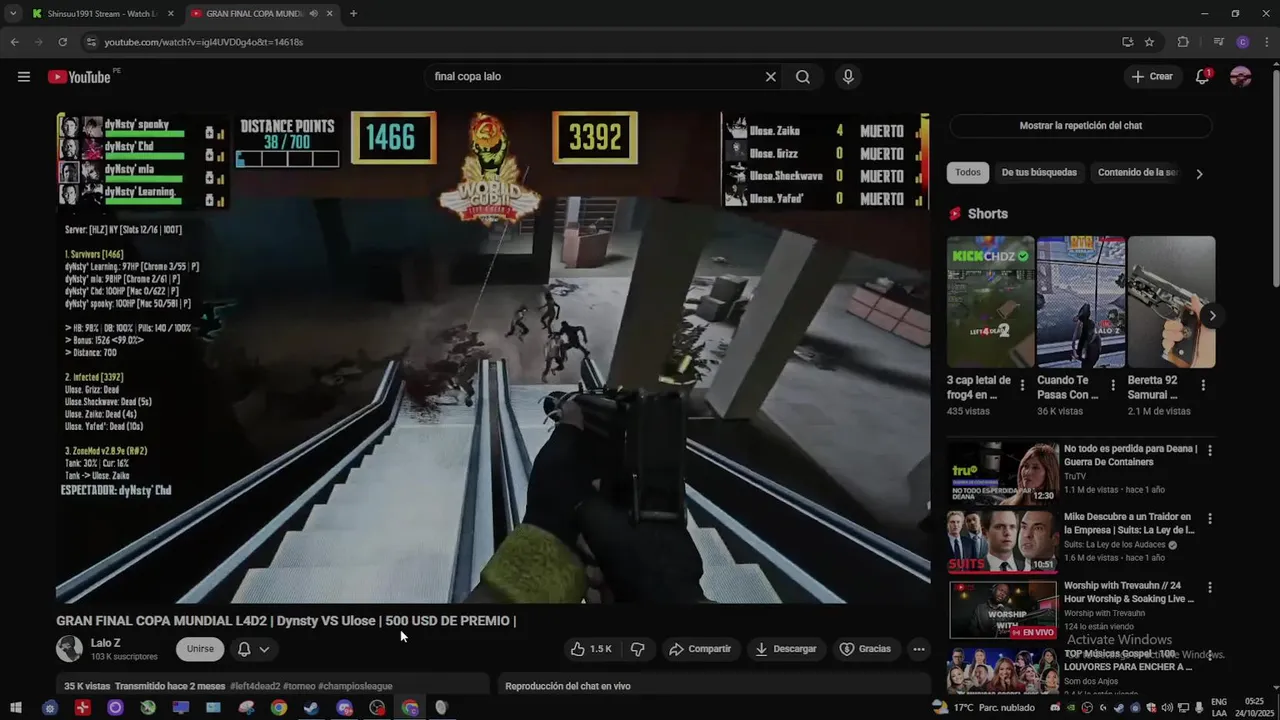Viewport: 1280px width, 720px height.
Task: Open Steam from the taskbar
Action: [312, 708]
